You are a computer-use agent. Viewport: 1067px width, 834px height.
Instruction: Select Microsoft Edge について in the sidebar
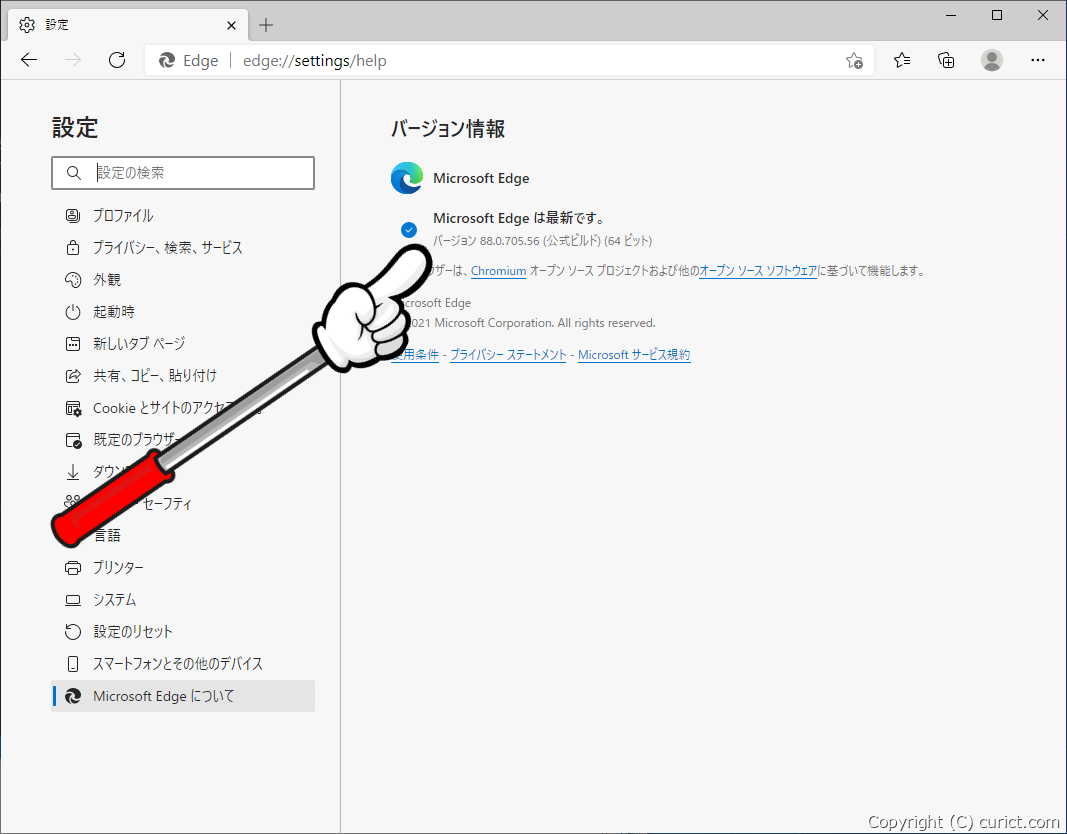click(x=183, y=696)
